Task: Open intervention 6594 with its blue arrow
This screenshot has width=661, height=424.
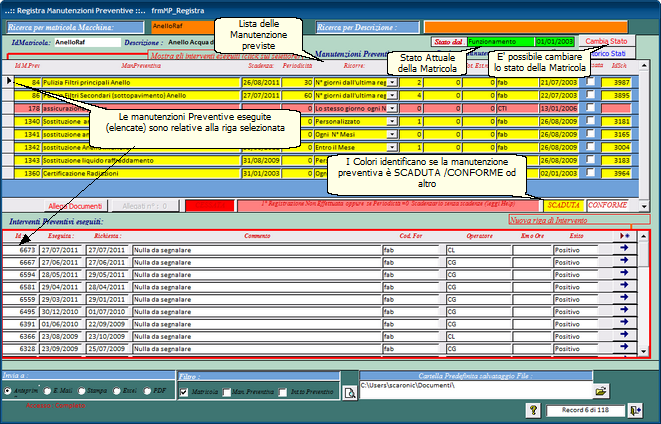Action: [624, 273]
